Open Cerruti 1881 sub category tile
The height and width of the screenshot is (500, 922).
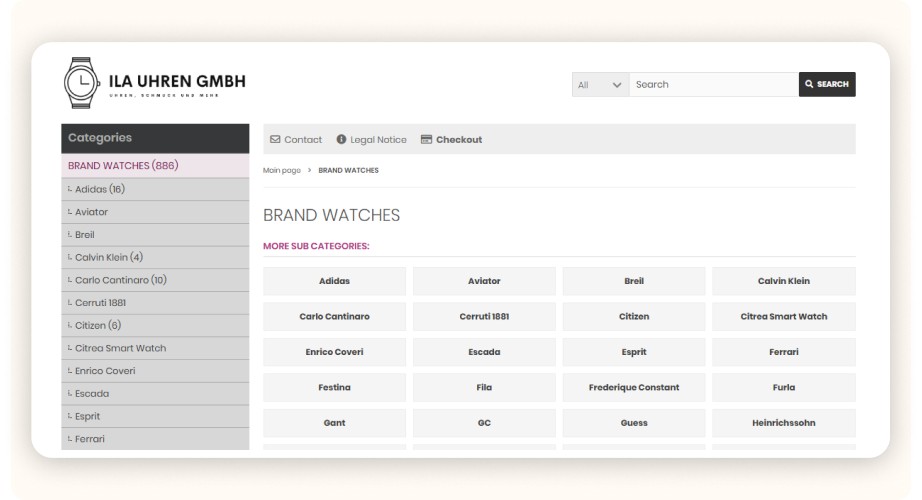click(484, 316)
